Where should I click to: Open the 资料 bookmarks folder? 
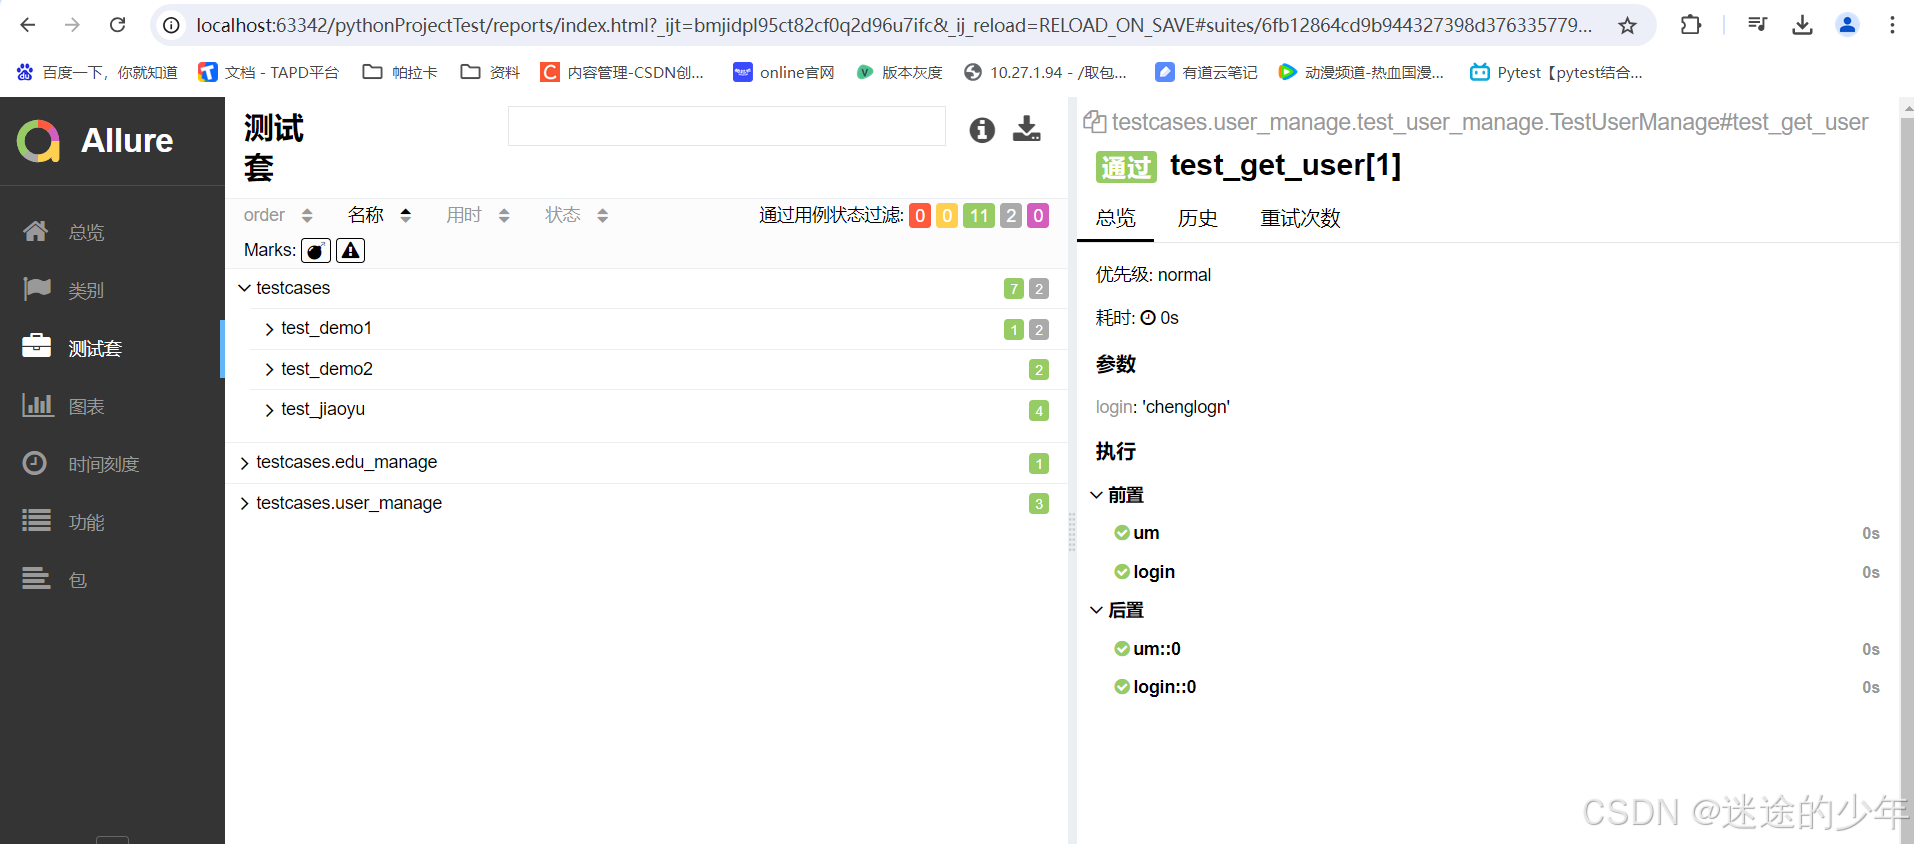[490, 72]
